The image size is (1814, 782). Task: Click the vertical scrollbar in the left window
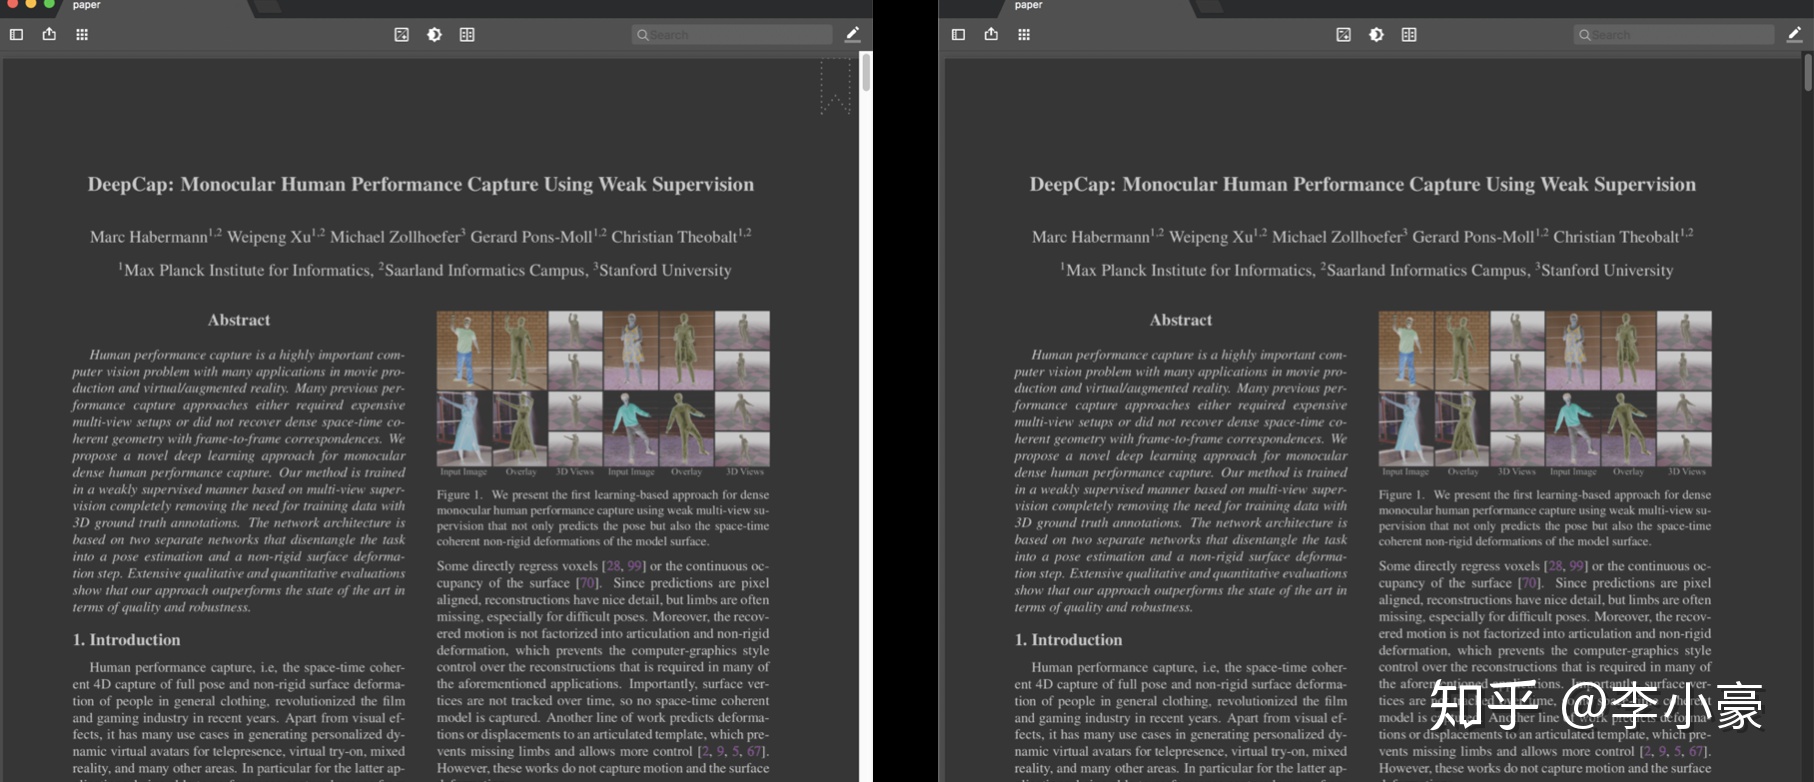point(866,72)
